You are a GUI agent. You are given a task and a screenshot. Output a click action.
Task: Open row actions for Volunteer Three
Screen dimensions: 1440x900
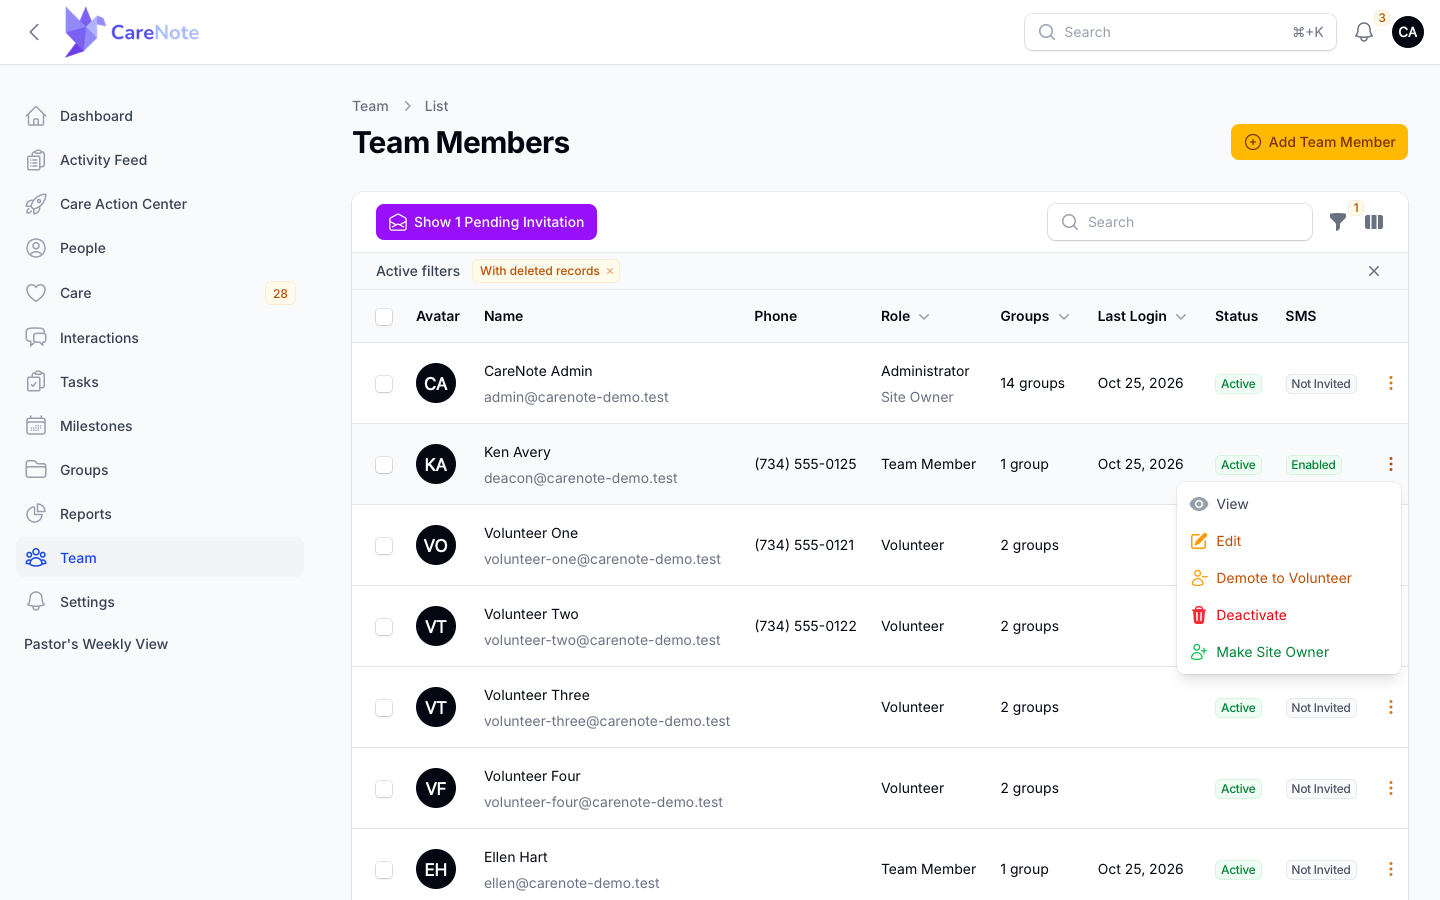click(x=1390, y=707)
